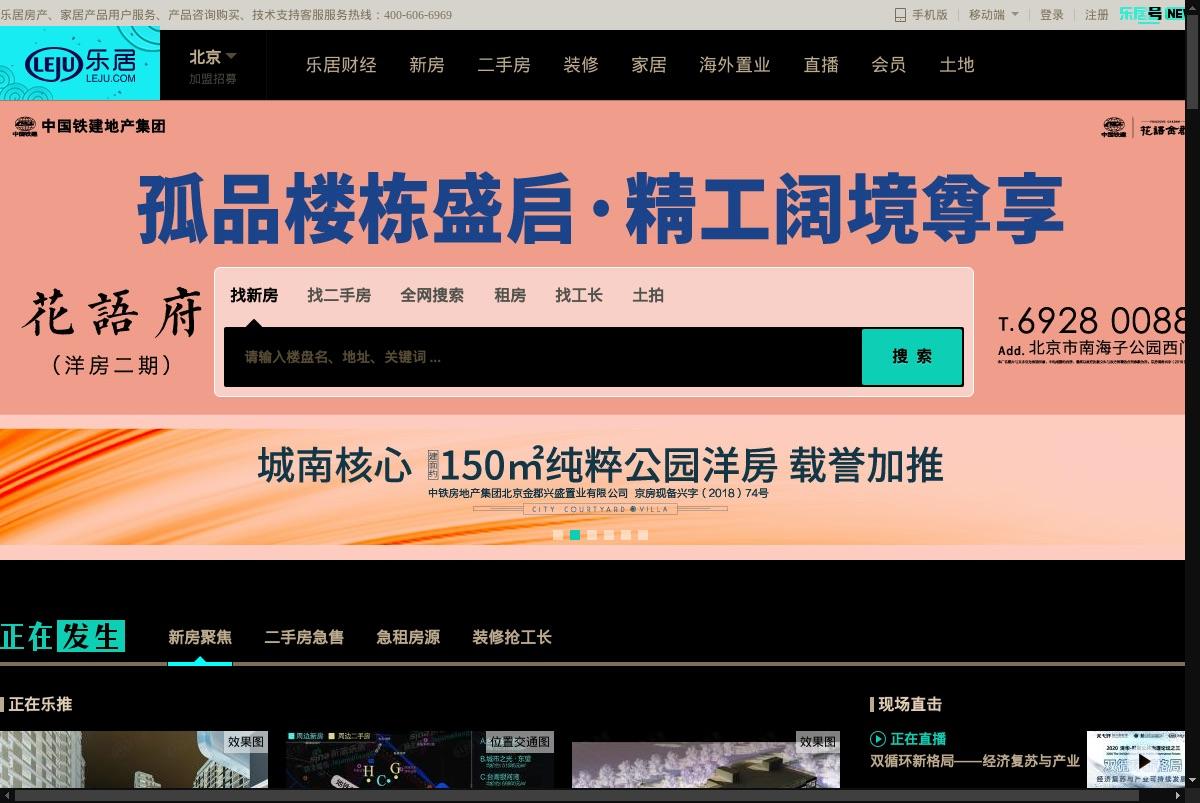The image size is (1200, 803).
Task: Select the 租房 search tab
Action: point(510,296)
